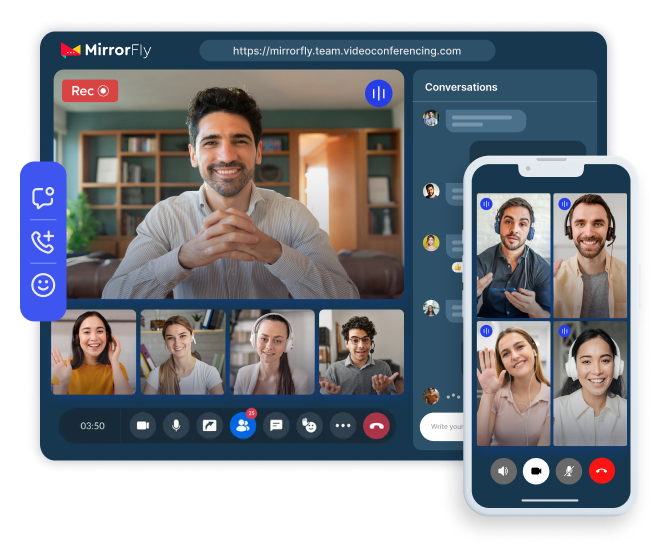This screenshot has height=548, width=658.
Task: Click the MirrorFly logo
Action: [106, 50]
